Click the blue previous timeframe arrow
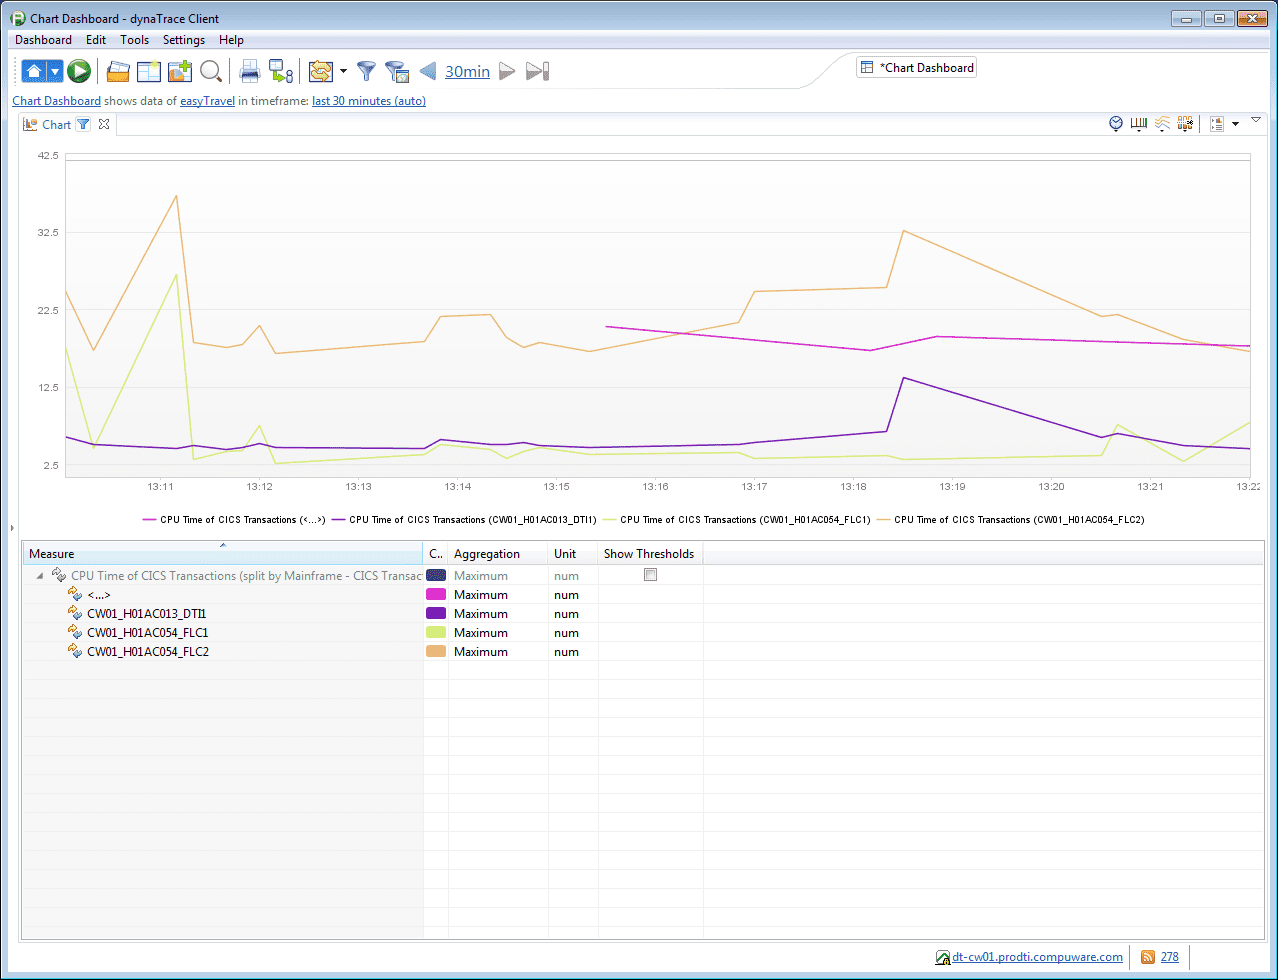The image size is (1278, 980). click(428, 71)
